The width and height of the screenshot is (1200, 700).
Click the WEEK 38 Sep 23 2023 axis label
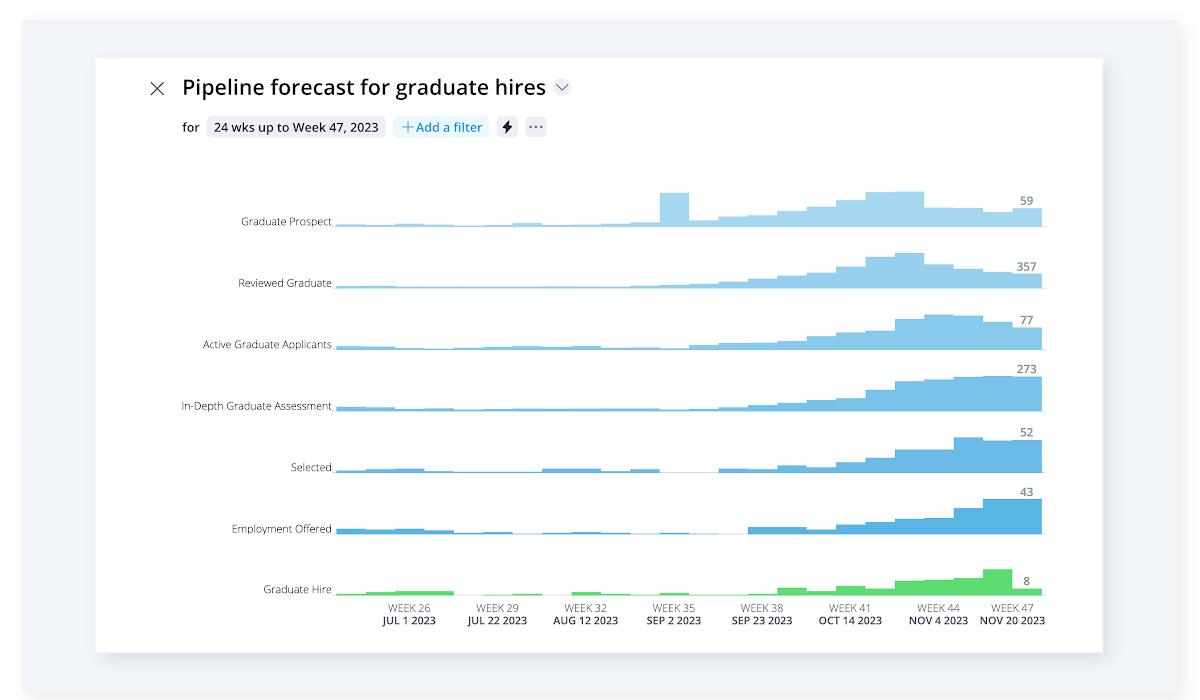[762, 614]
